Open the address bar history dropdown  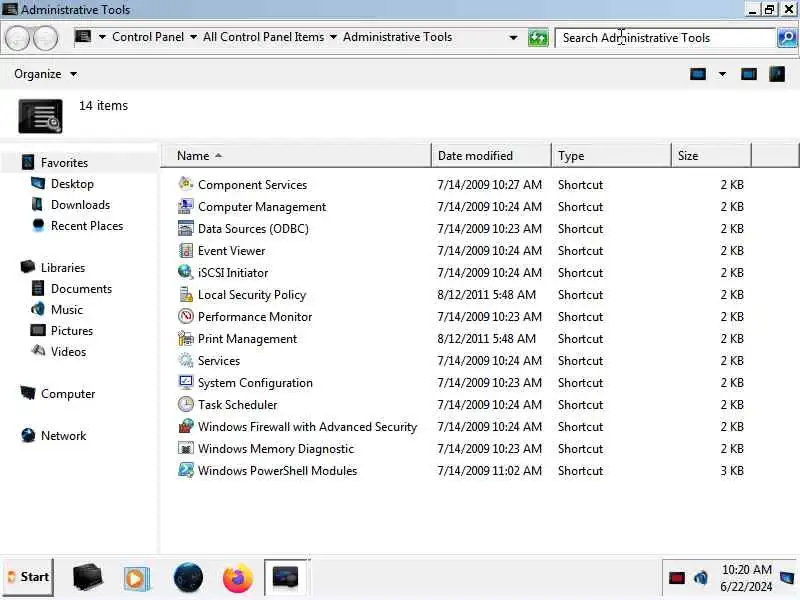point(513,38)
